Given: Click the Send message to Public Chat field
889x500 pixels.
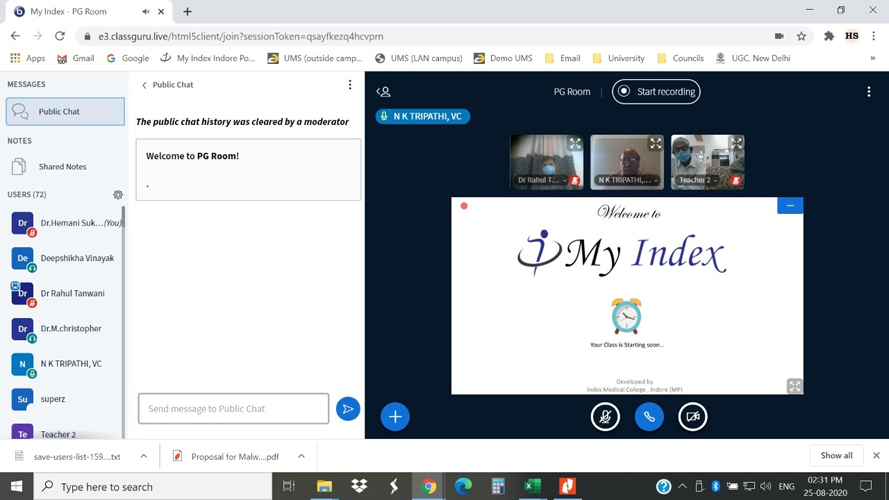Looking at the screenshot, I should [234, 409].
